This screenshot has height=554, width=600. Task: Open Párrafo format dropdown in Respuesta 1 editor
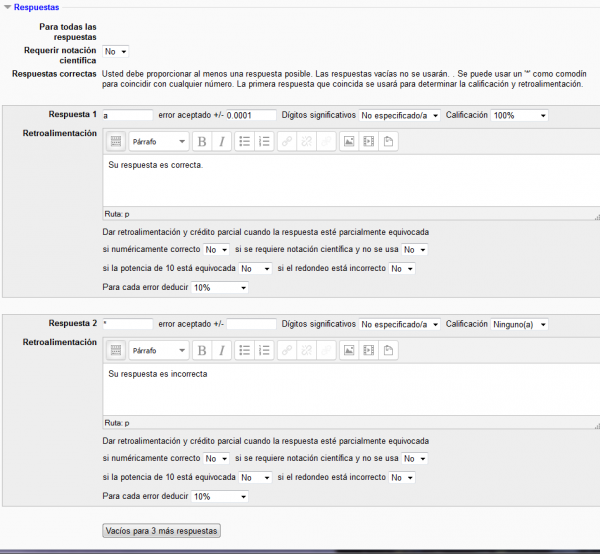coord(159,141)
